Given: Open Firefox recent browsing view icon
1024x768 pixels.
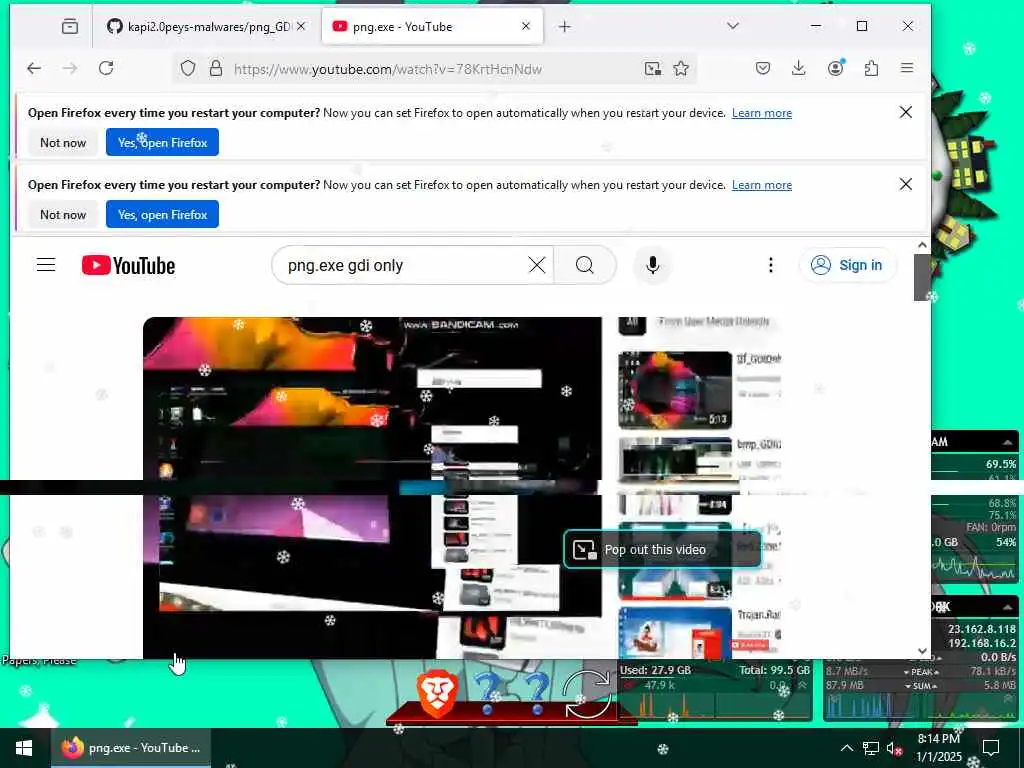Looking at the screenshot, I should [70, 26].
